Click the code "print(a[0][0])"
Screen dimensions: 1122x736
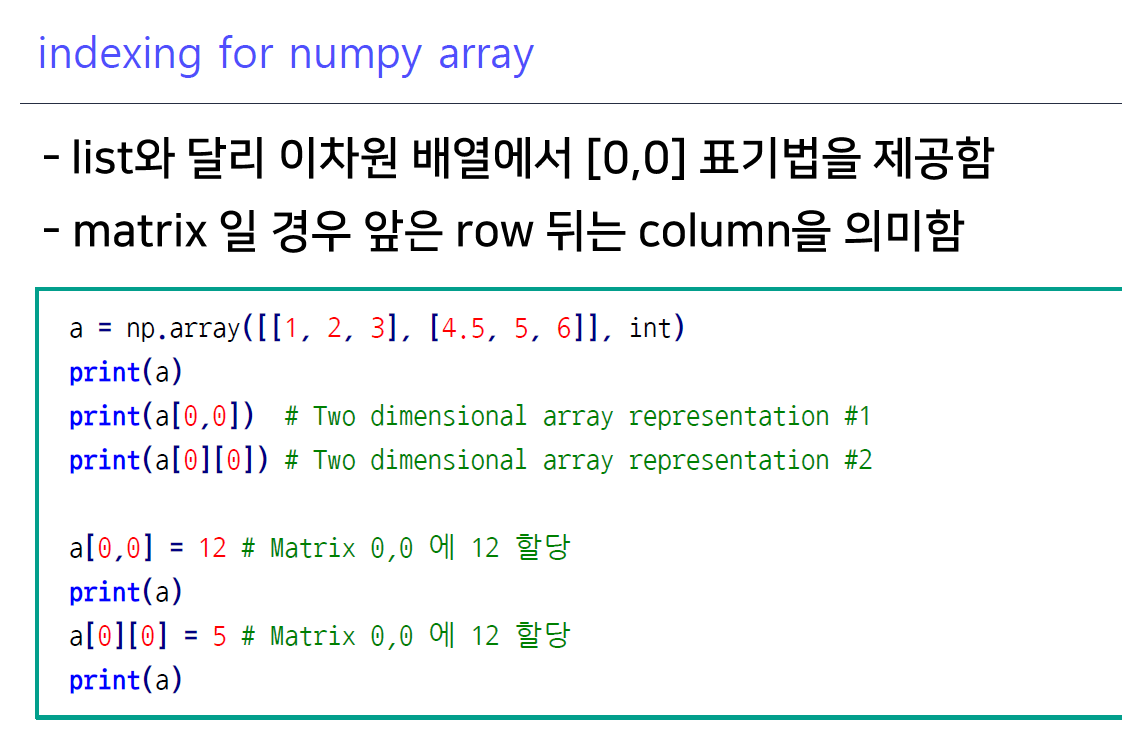tap(169, 460)
